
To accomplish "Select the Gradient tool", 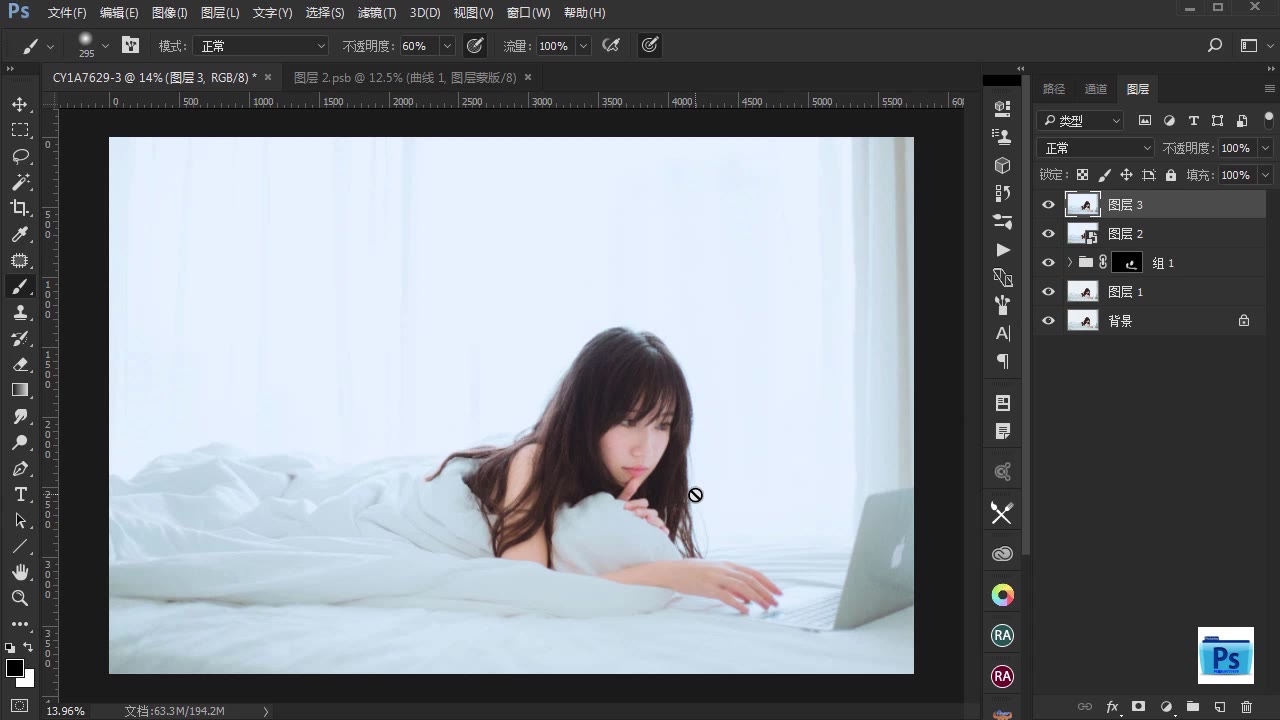I will point(20,390).
